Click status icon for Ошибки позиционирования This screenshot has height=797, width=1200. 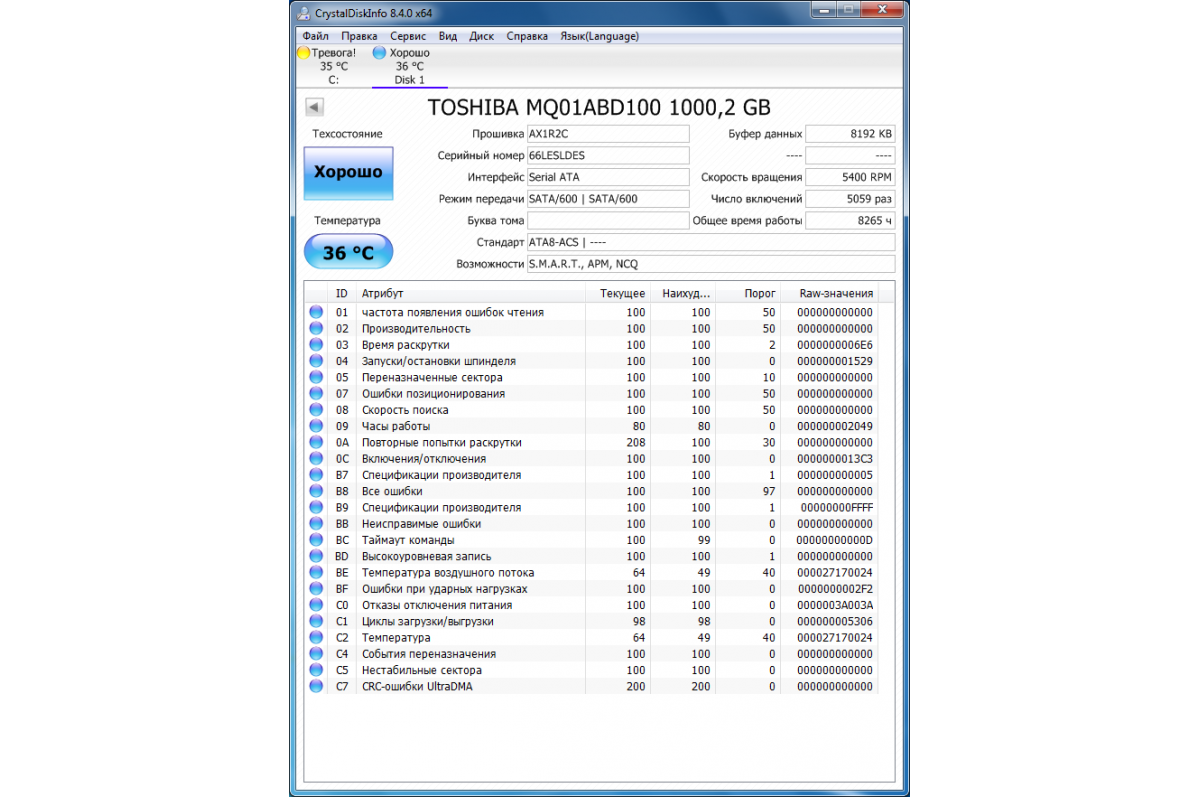316,393
